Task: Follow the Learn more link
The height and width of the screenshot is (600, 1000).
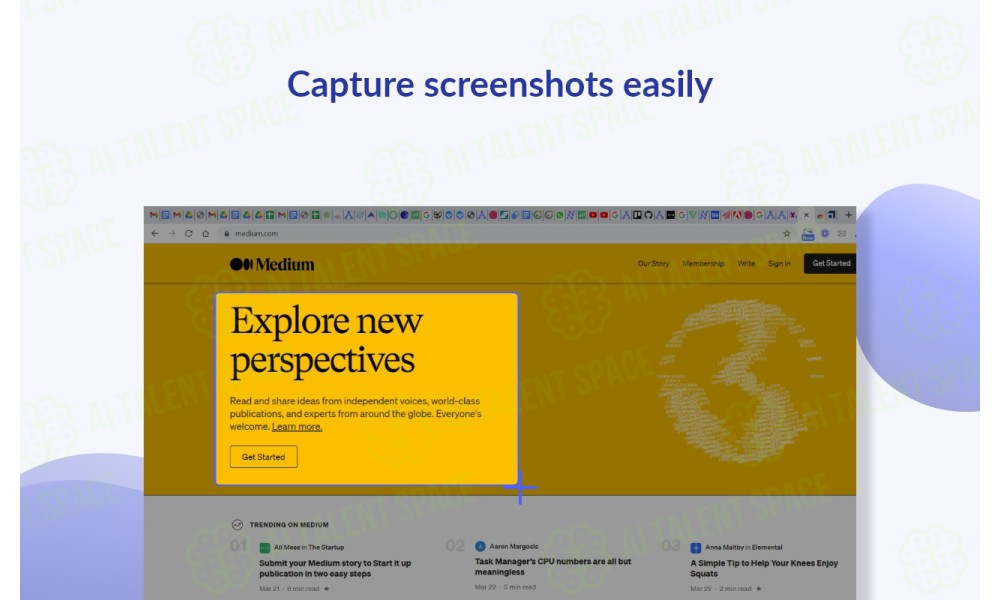Action: pyautogui.click(x=297, y=427)
